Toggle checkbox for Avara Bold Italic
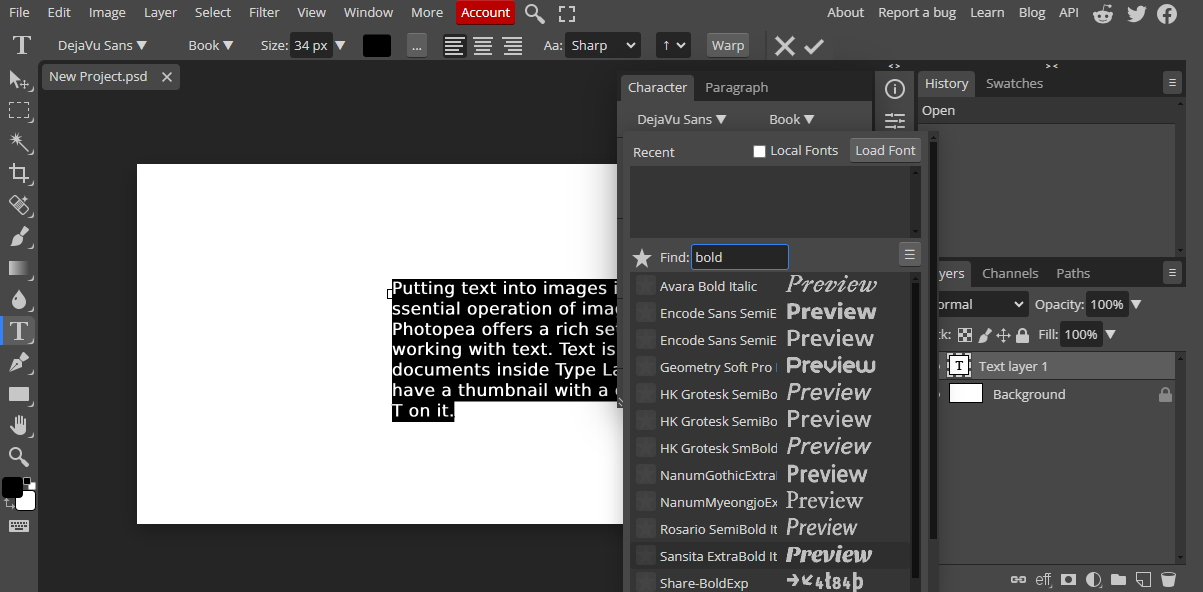This screenshot has width=1203, height=592. [x=646, y=286]
